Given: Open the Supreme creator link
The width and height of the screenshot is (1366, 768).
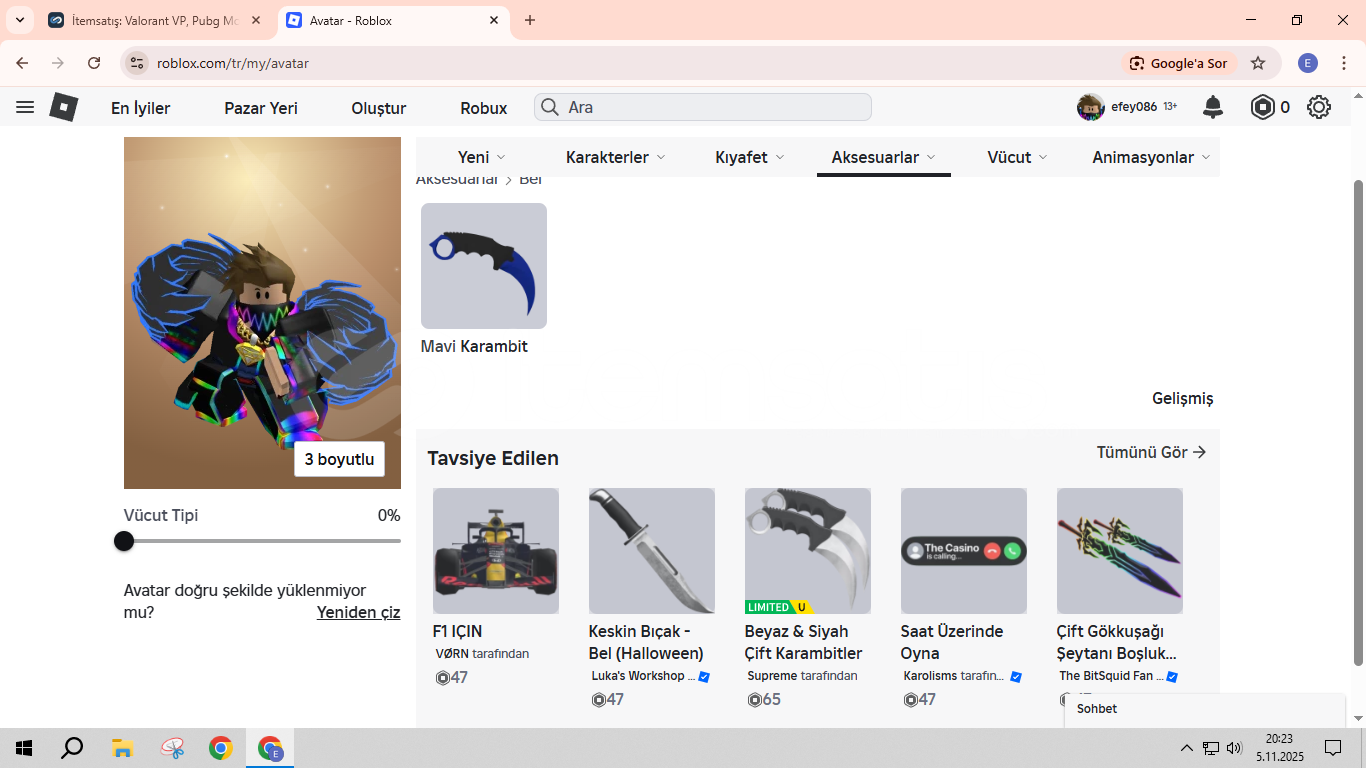Looking at the screenshot, I should (x=772, y=676).
